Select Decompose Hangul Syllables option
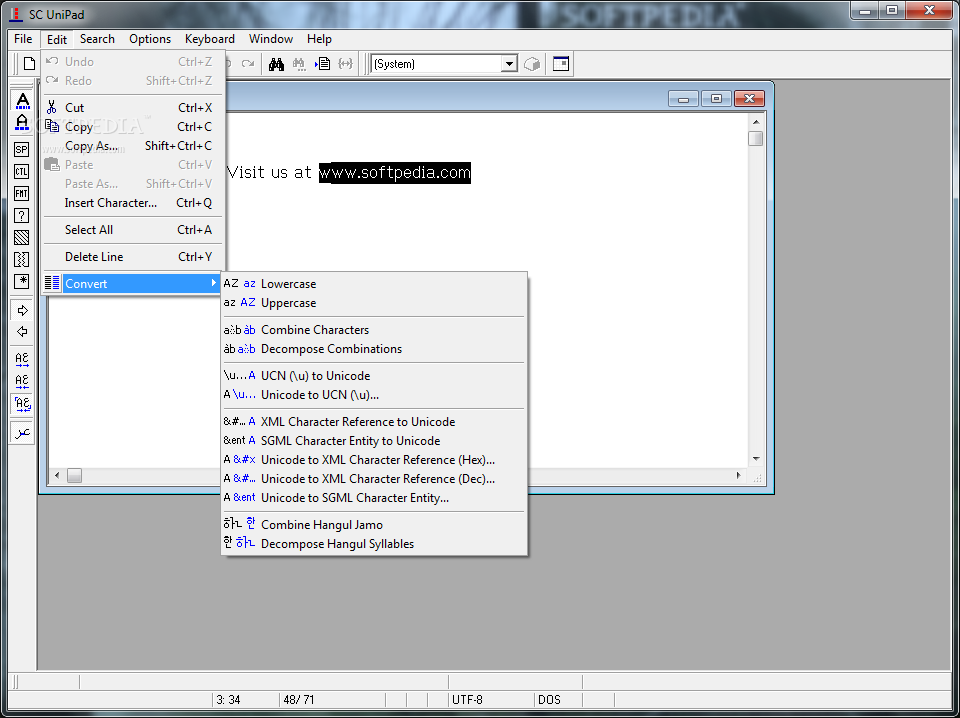Screen dimensions: 960x718 (x=373, y=544)
